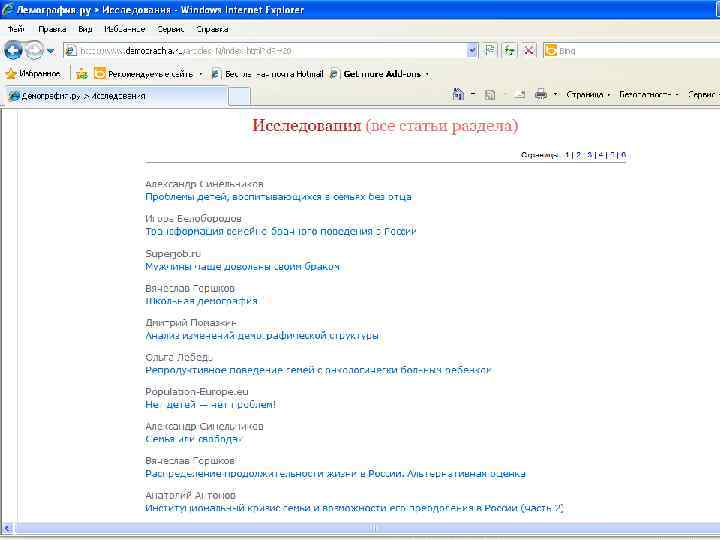Viewport: 720px width, 540px height.
Task: Open Favorites with the star Избранное button
Action: [33, 73]
